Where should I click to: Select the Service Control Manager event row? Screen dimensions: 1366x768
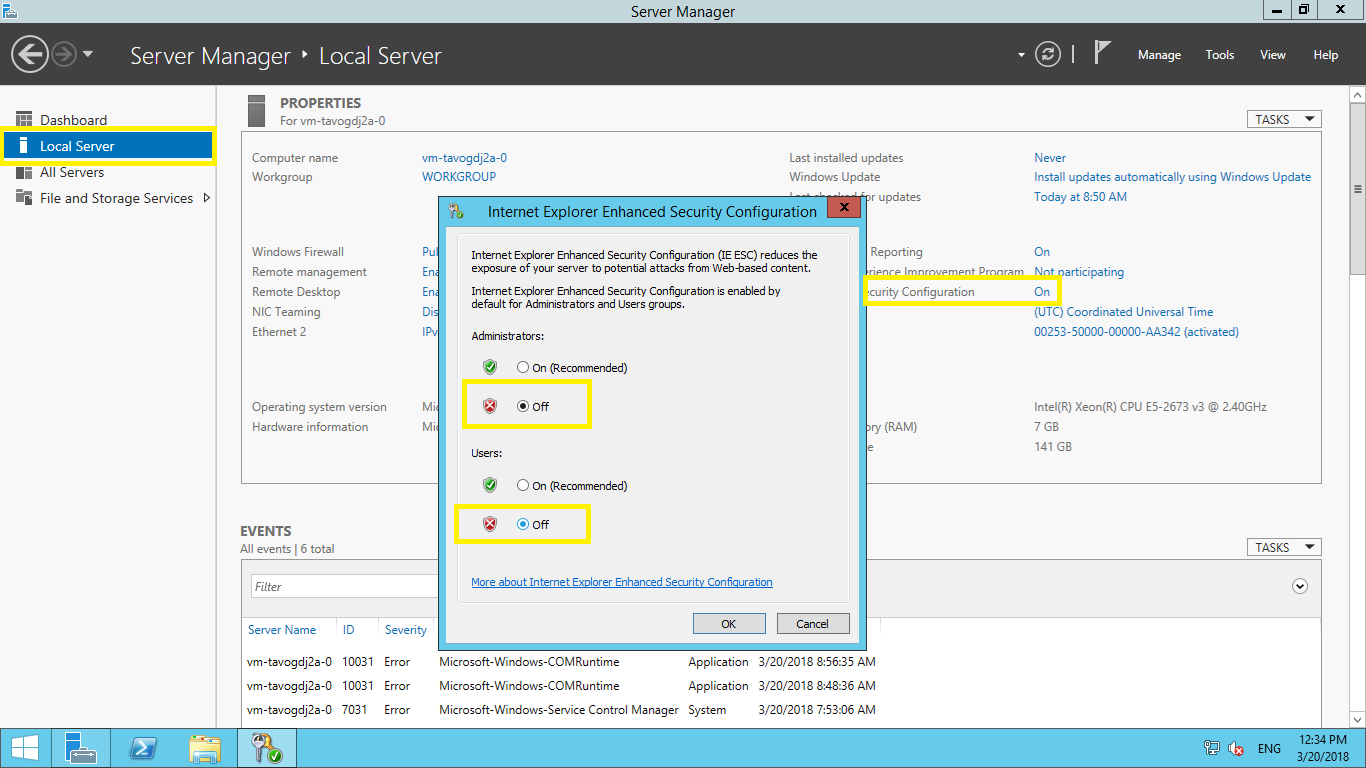click(781, 710)
